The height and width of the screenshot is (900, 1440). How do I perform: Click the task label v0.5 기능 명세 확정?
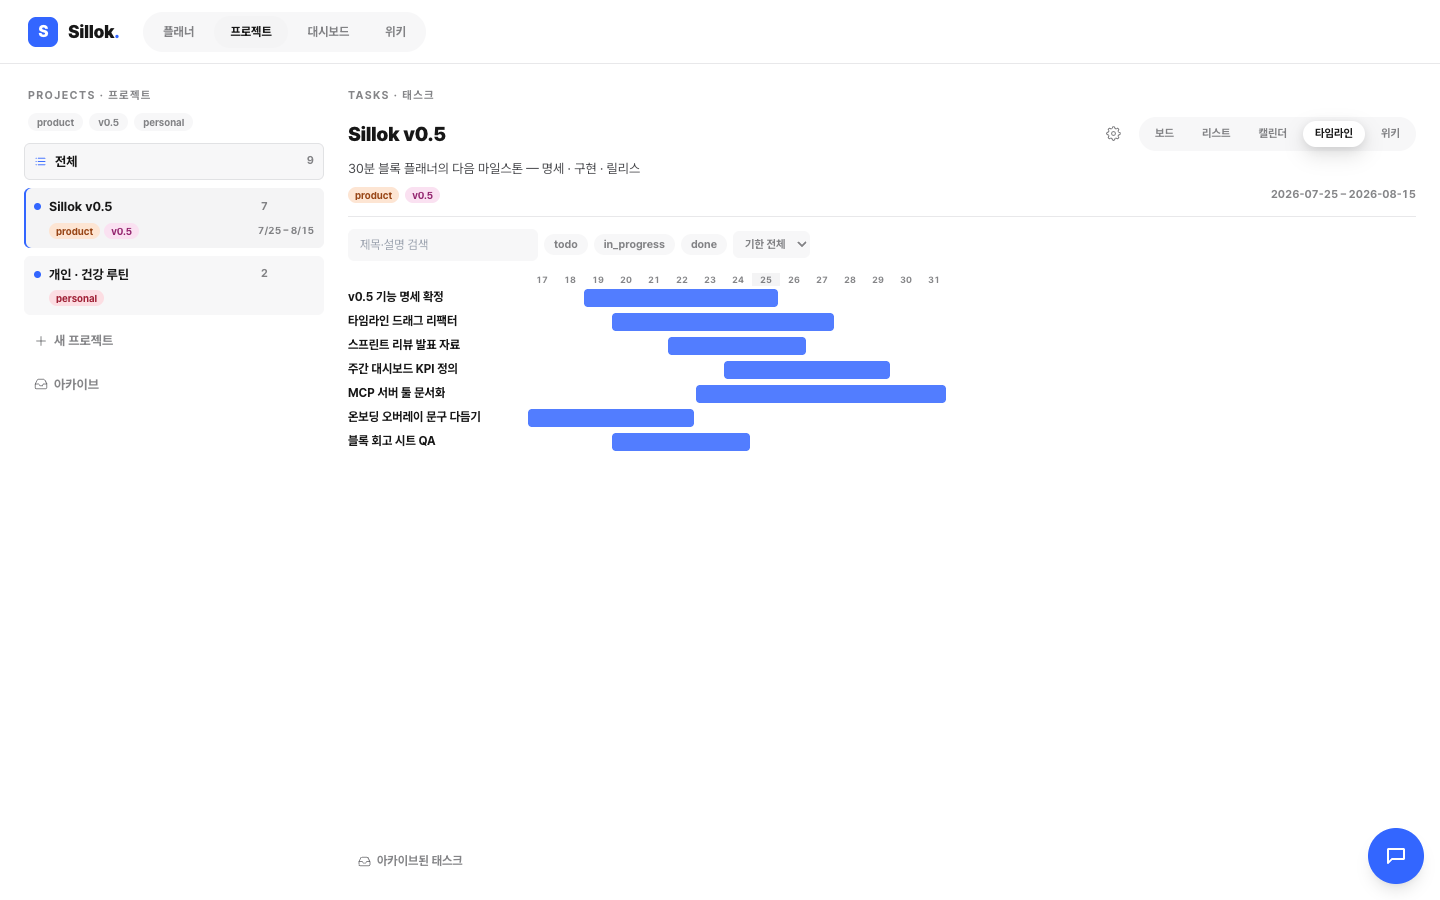pos(396,297)
